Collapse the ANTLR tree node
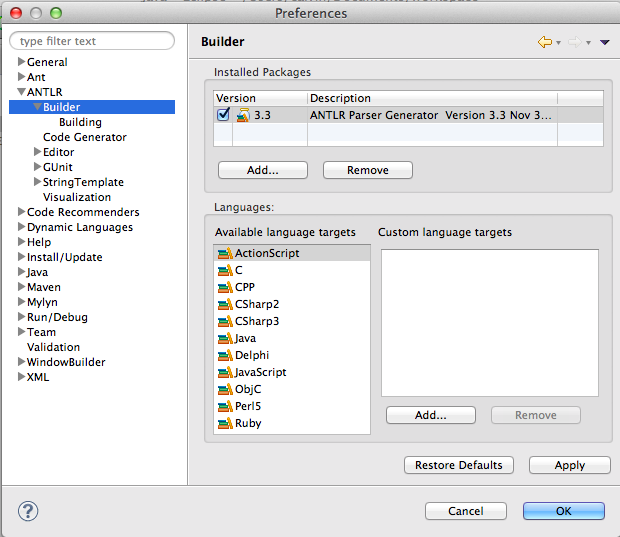The width and height of the screenshot is (620, 537). (x=21, y=92)
